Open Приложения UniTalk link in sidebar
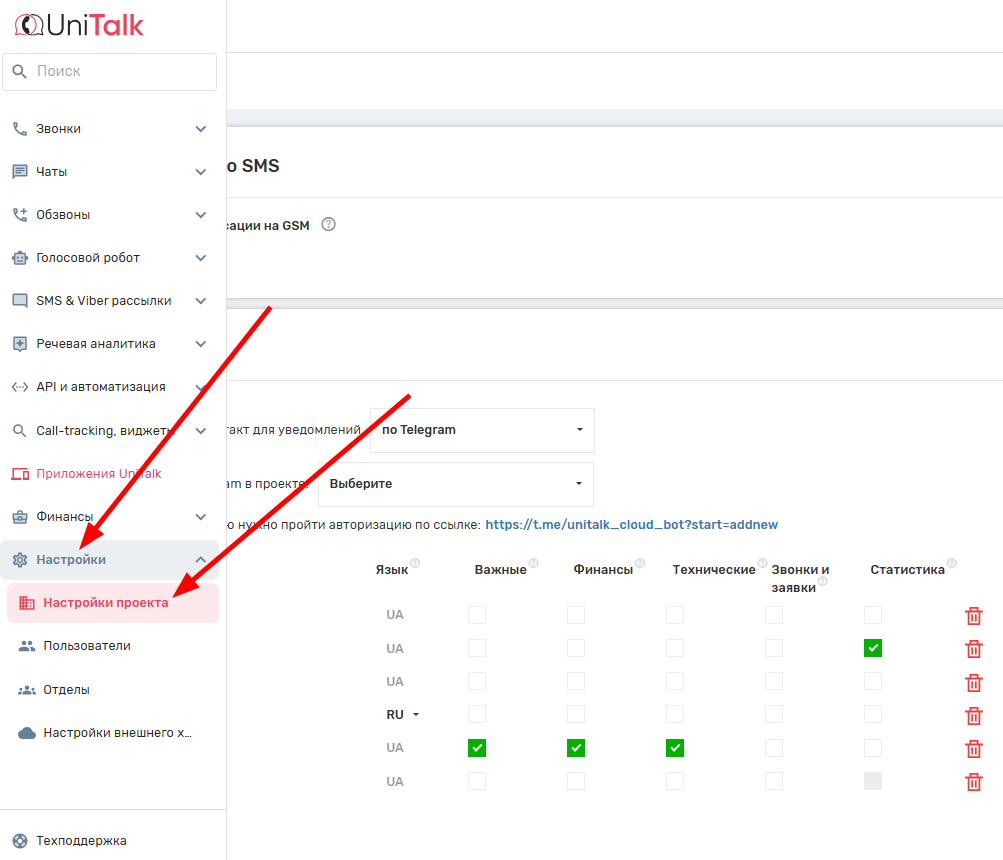Image resolution: width=1003 pixels, height=860 pixels. coord(98,473)
